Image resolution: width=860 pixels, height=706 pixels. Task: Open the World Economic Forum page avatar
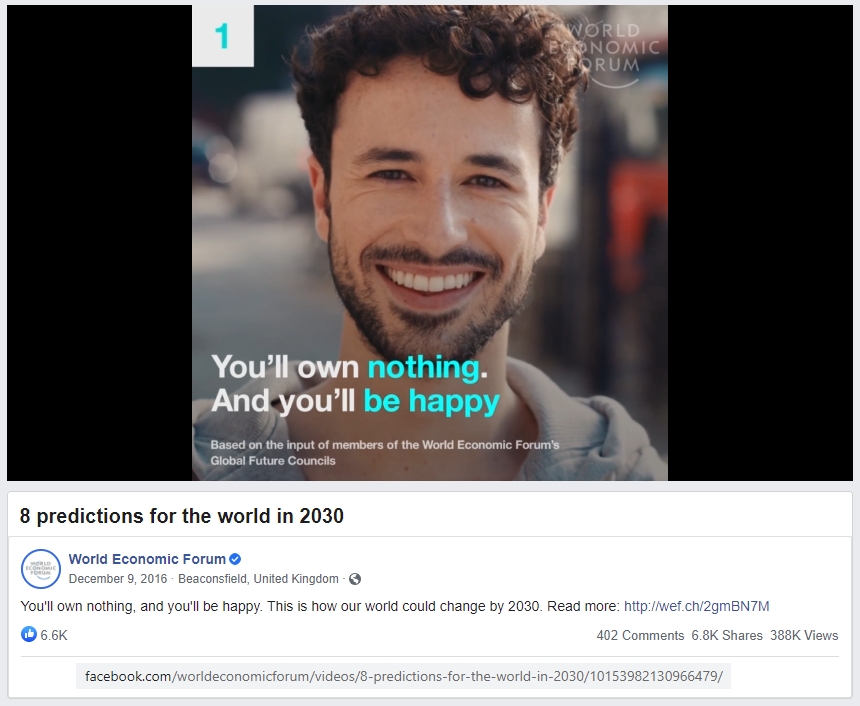point(41,569)
